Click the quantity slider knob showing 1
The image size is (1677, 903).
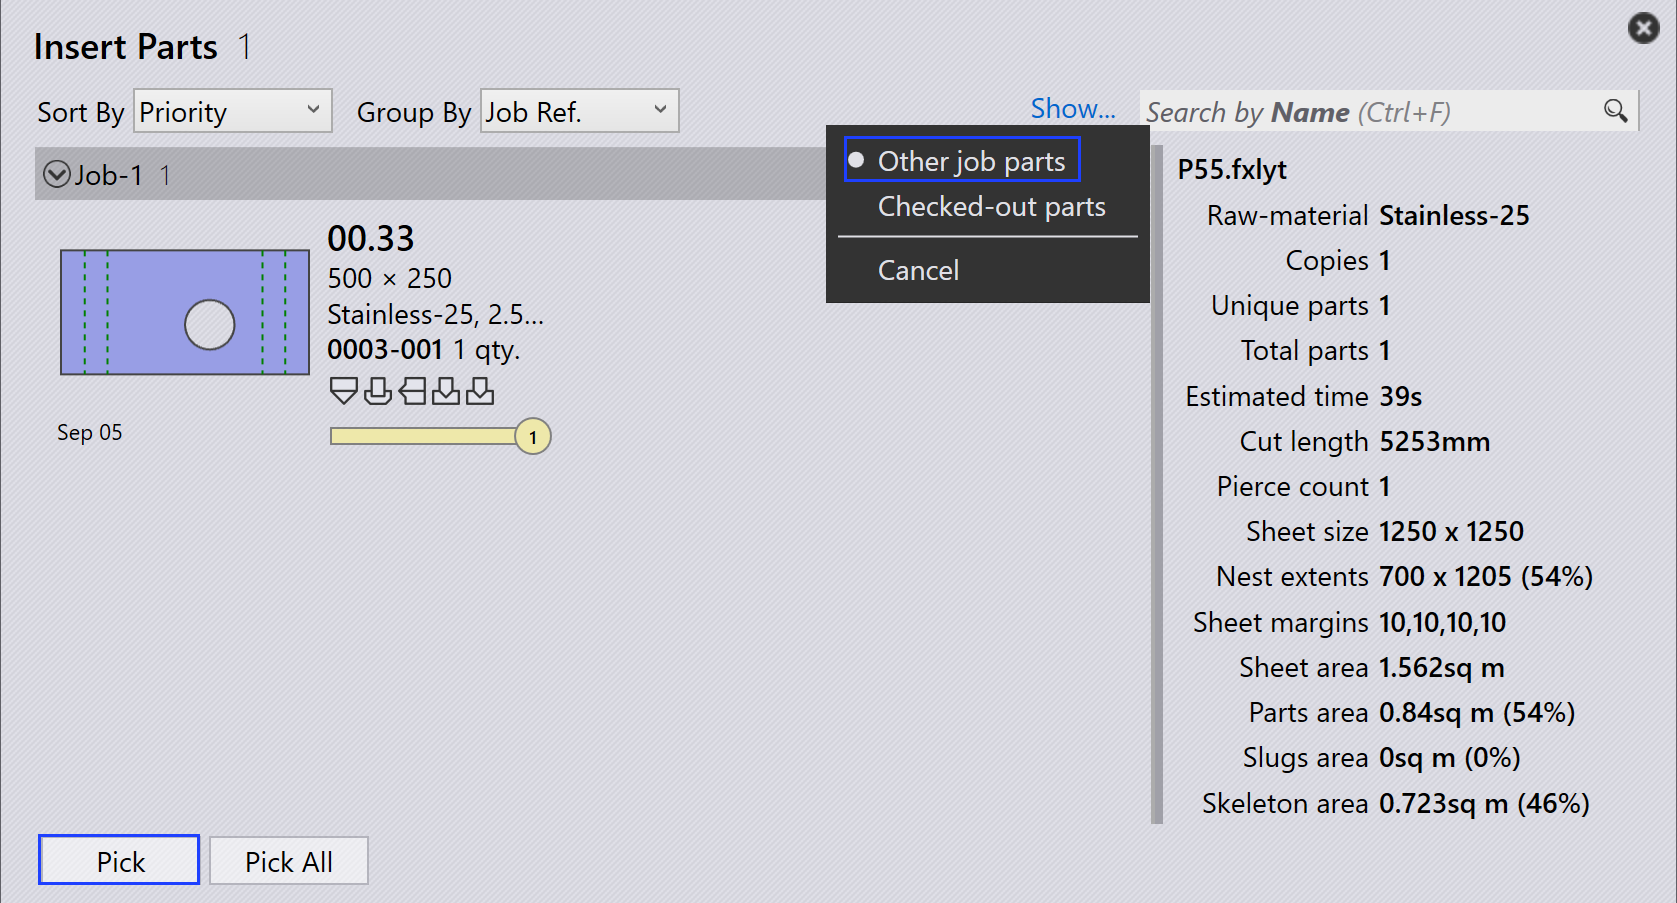pyautogui.click(x=533, y=436)
